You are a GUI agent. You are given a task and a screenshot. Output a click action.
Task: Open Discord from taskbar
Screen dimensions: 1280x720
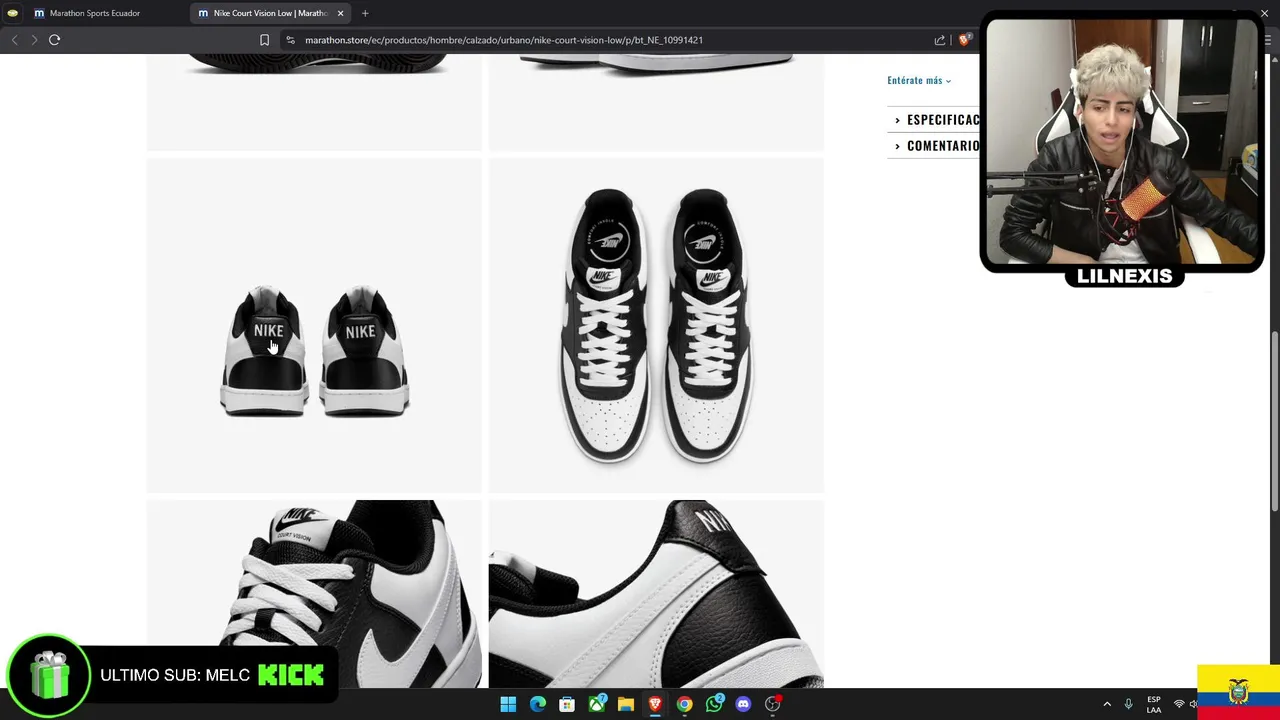coord(743,704)
